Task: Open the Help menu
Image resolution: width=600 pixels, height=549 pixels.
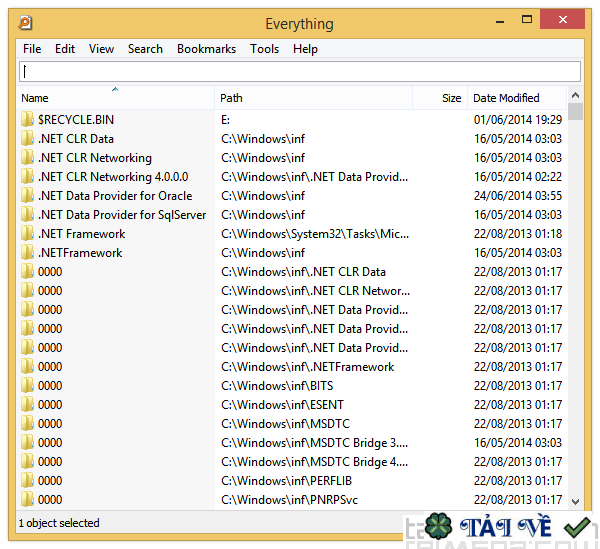Action: point(305,49)
